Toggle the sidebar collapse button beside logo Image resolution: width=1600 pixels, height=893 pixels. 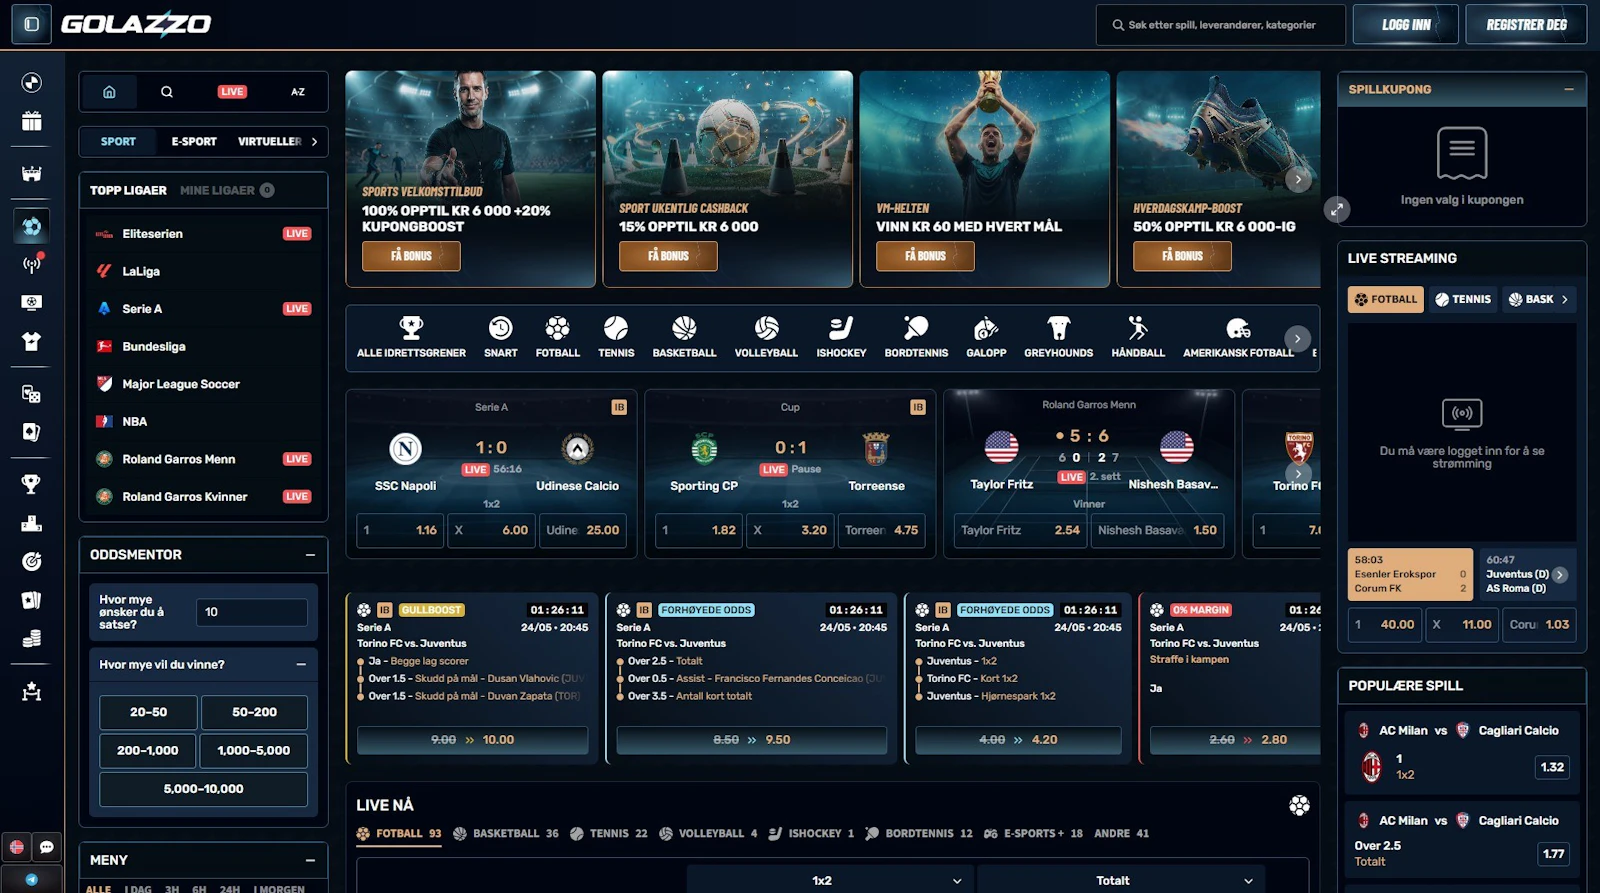pos(32,24)
